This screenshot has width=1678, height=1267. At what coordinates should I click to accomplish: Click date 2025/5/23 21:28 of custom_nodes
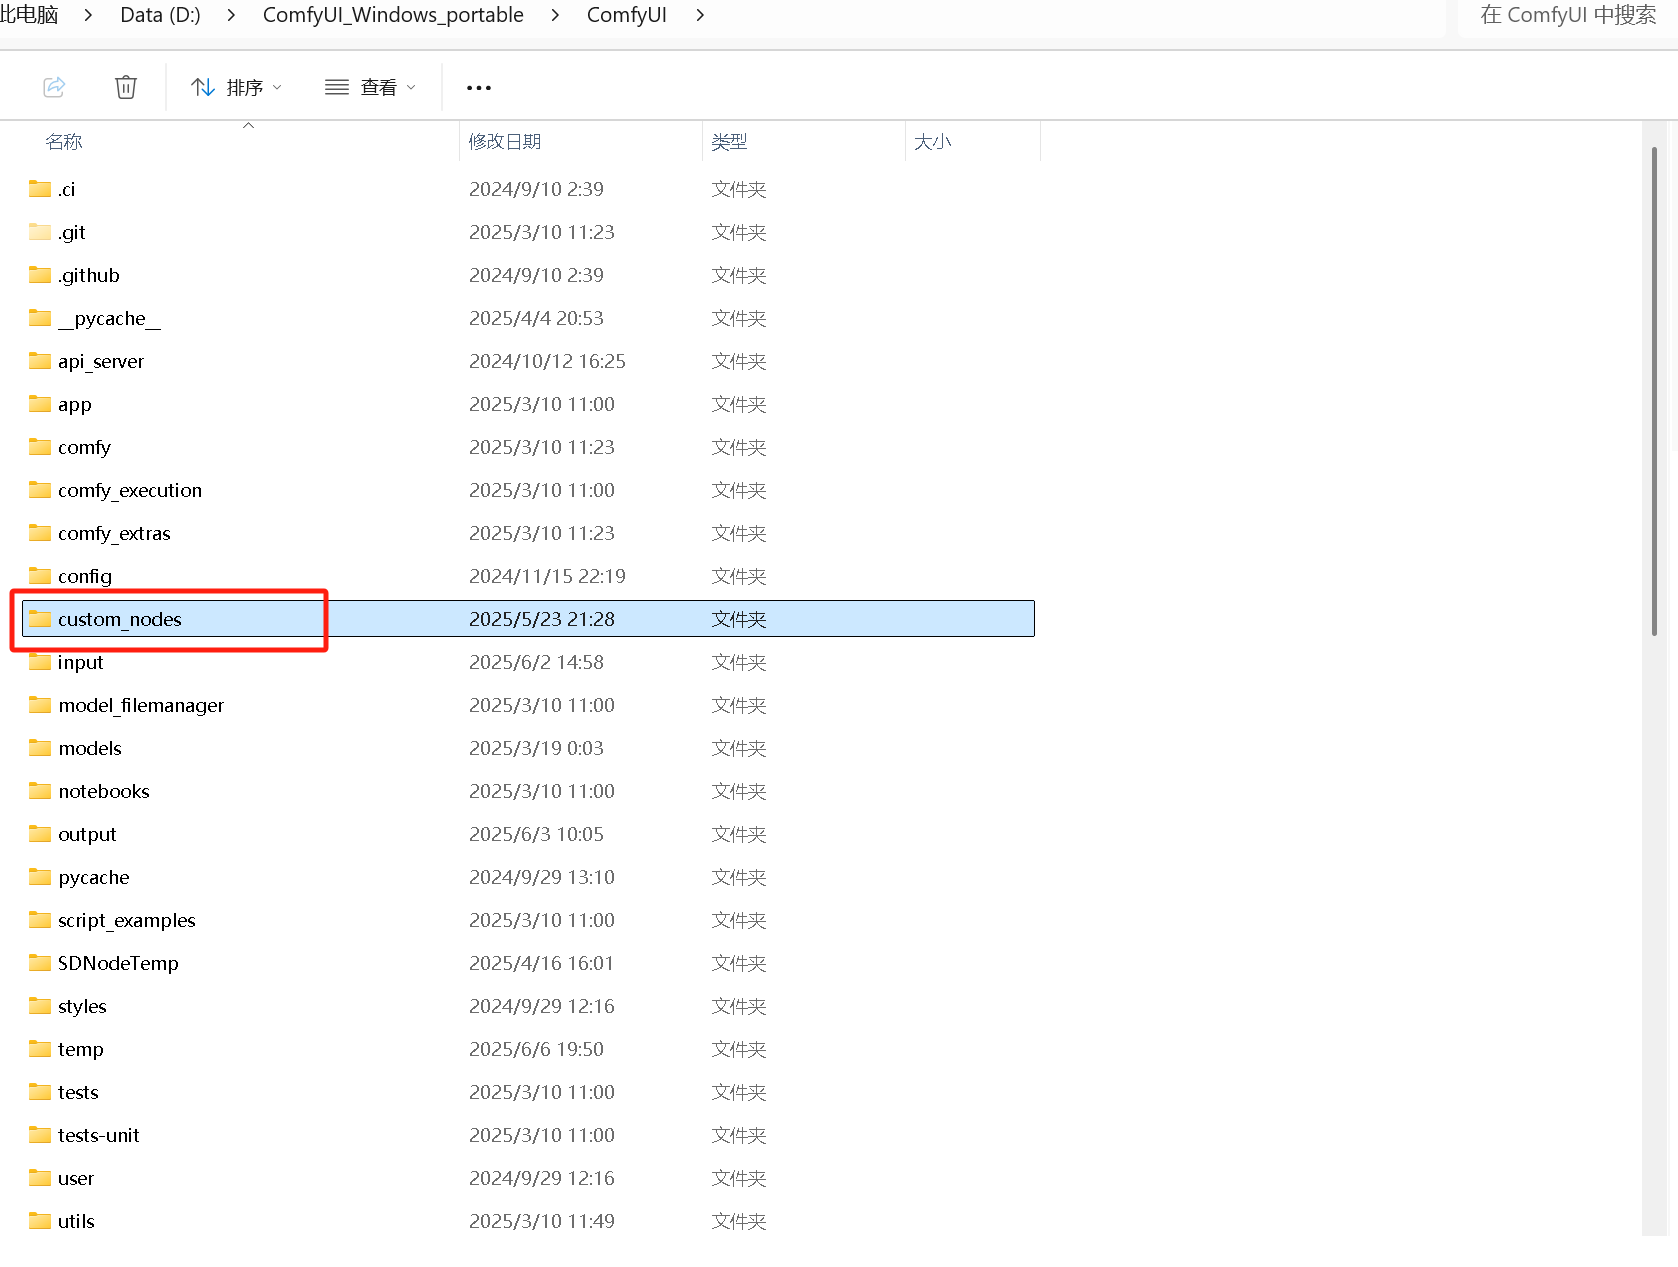pyautogui.click(x=542, y=619)
